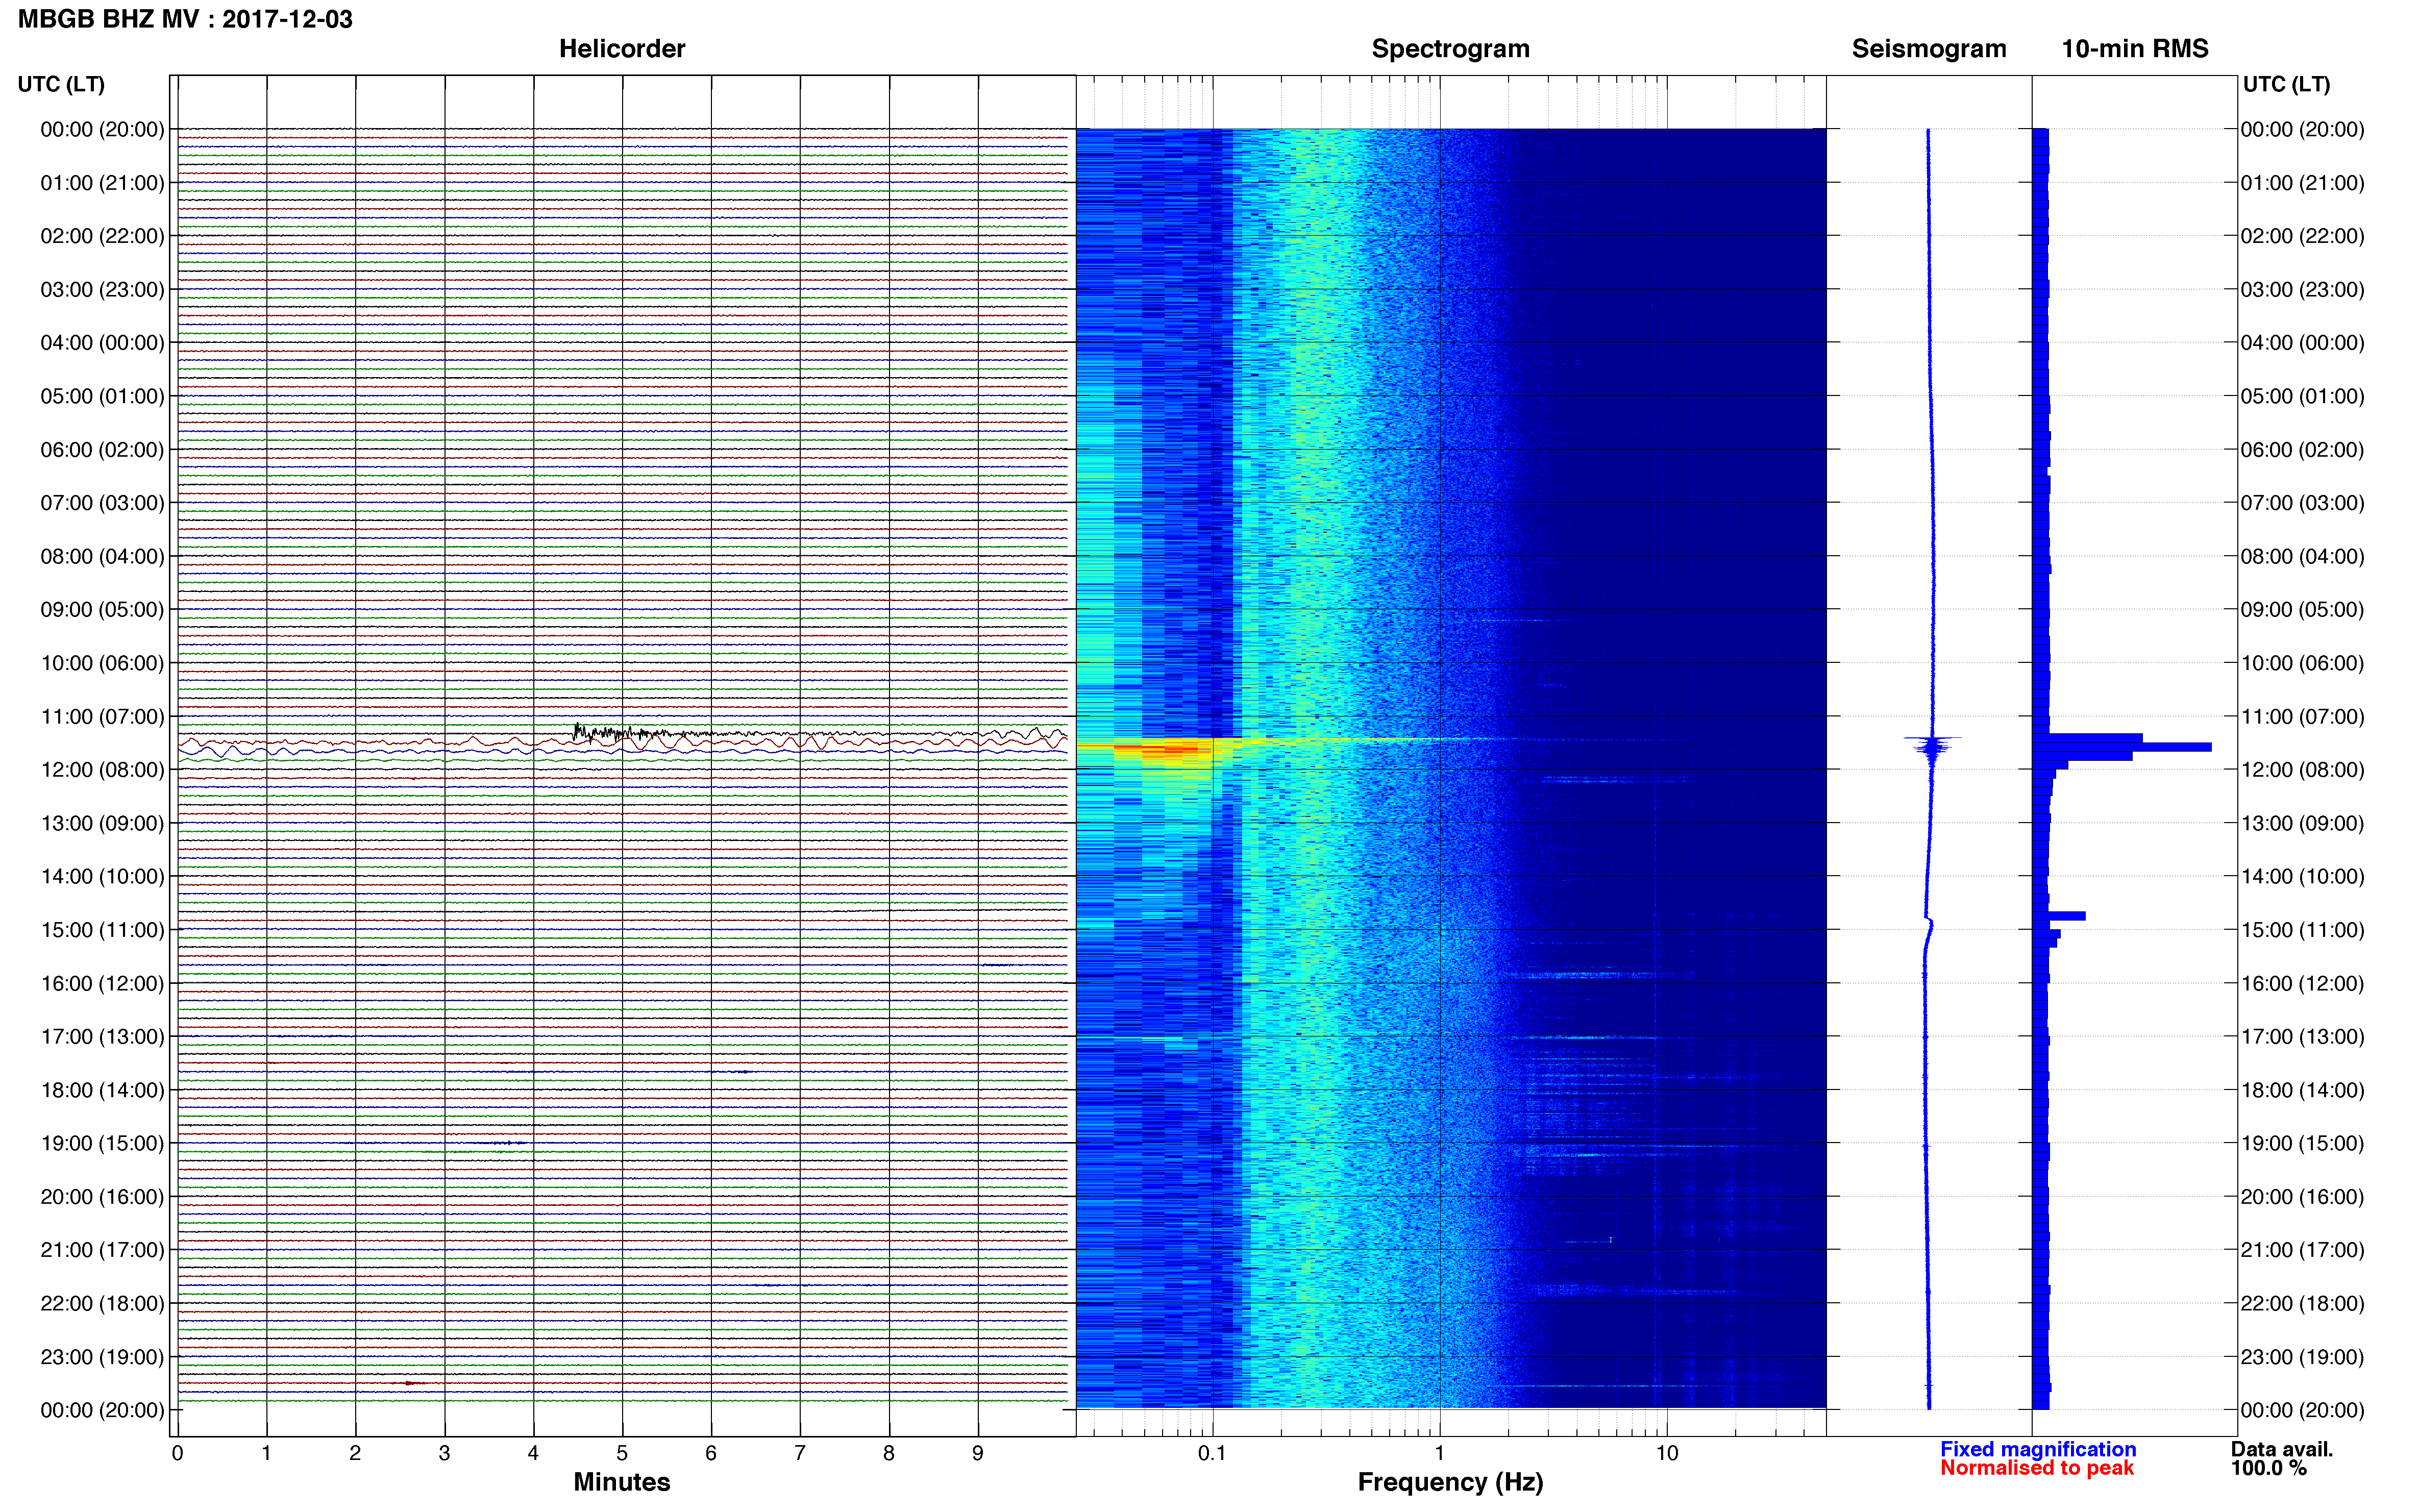The height and width of the screenshot is (1512, 2419).
Task: Click left time label '00:00 (20:00)' at top
Action: tap(102, 129)
